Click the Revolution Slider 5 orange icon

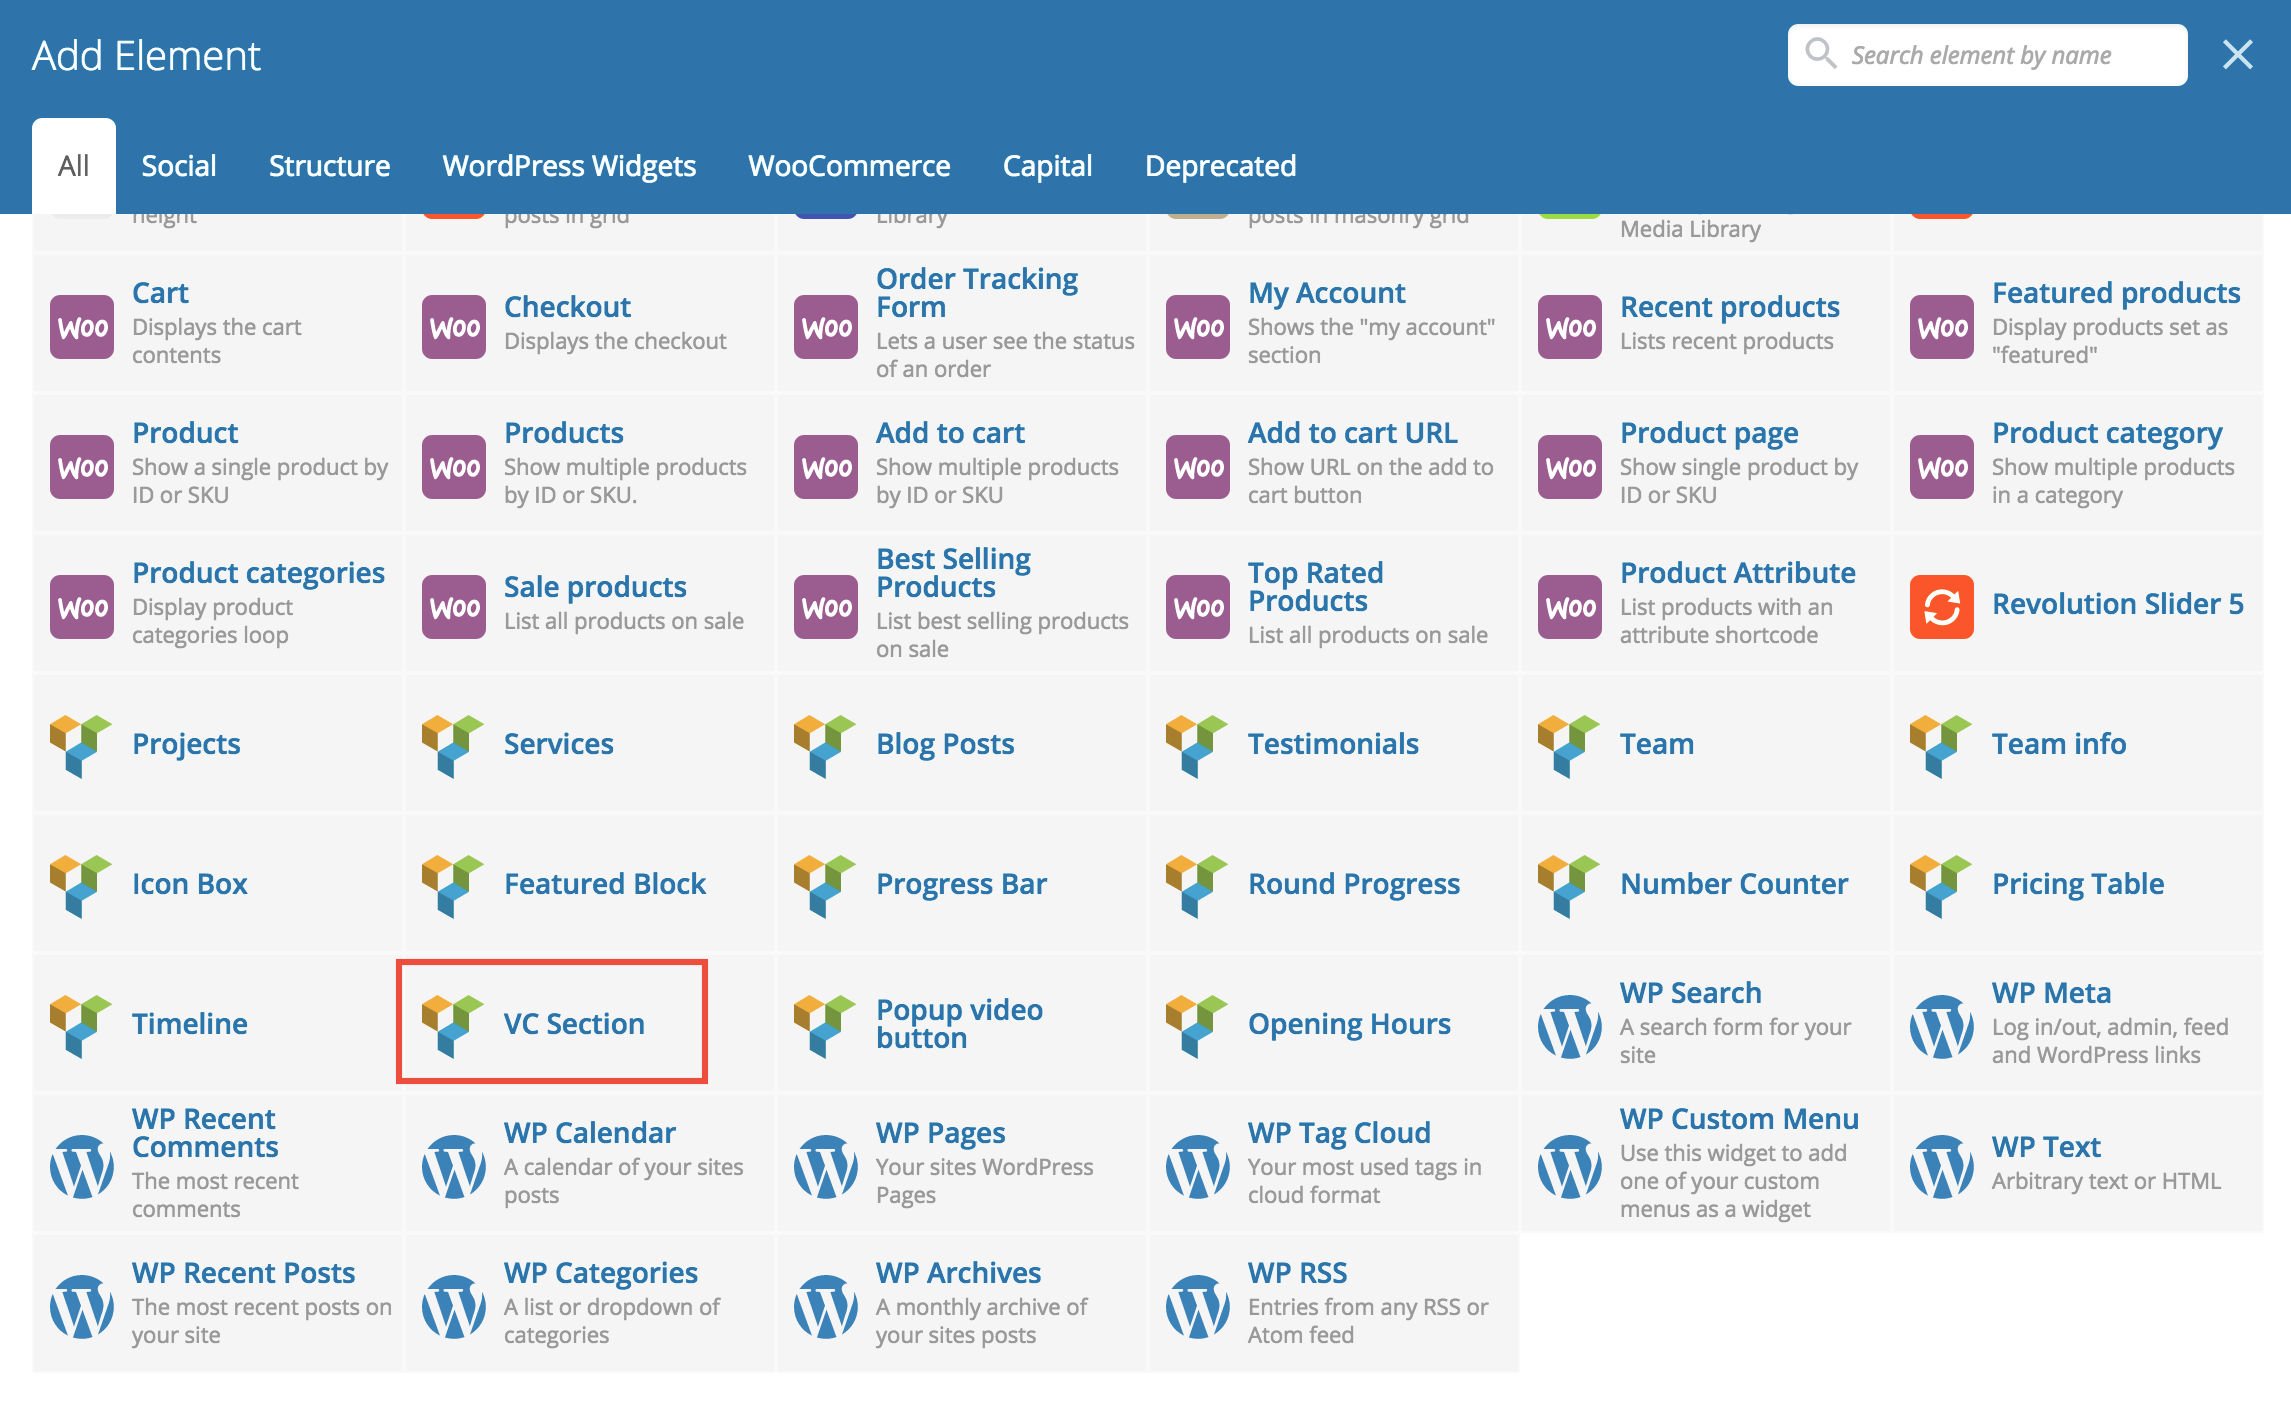(x=1941, y=606)
